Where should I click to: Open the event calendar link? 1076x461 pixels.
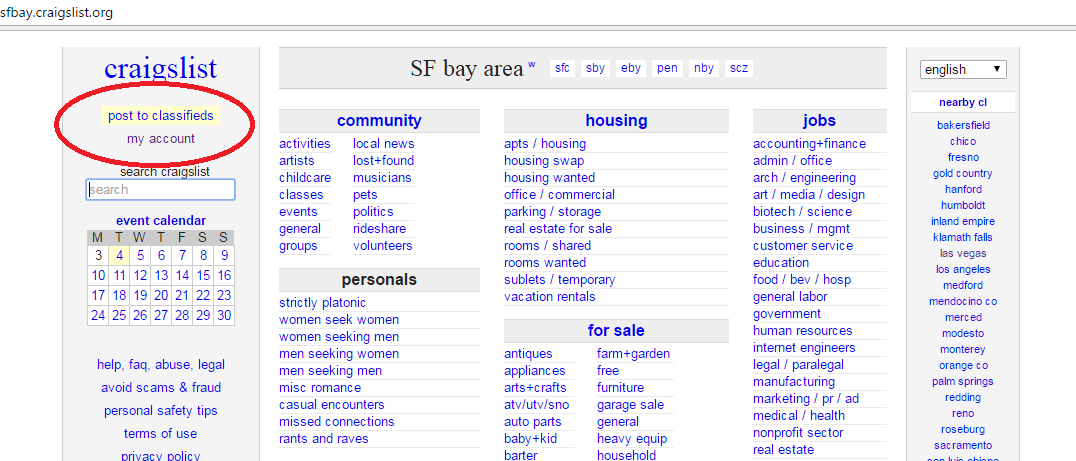click(161, 221)
